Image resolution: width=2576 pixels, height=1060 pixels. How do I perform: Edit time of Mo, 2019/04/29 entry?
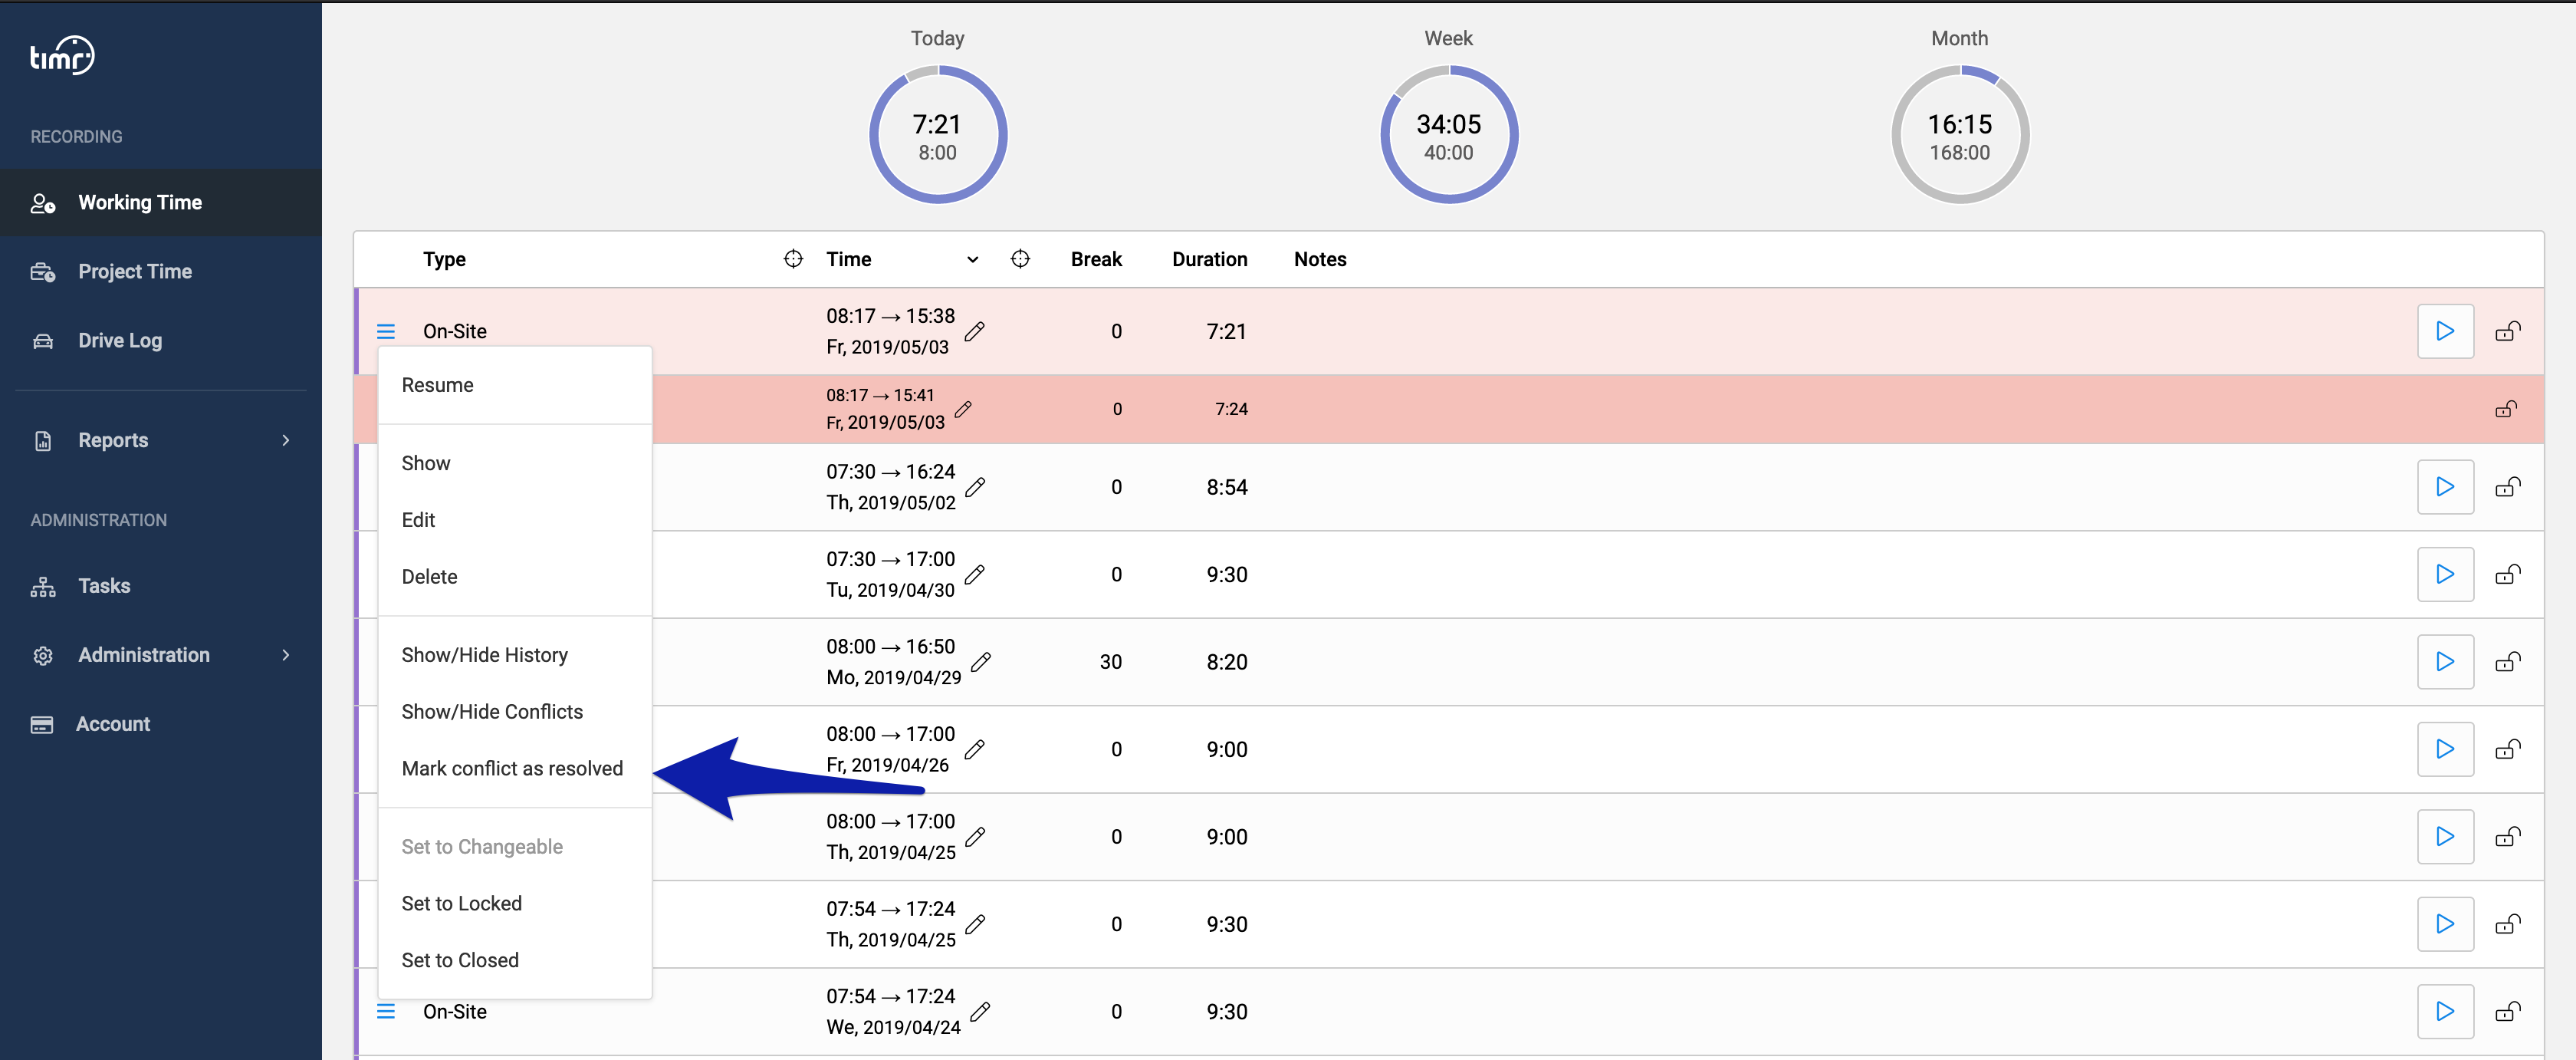(981, 663)
